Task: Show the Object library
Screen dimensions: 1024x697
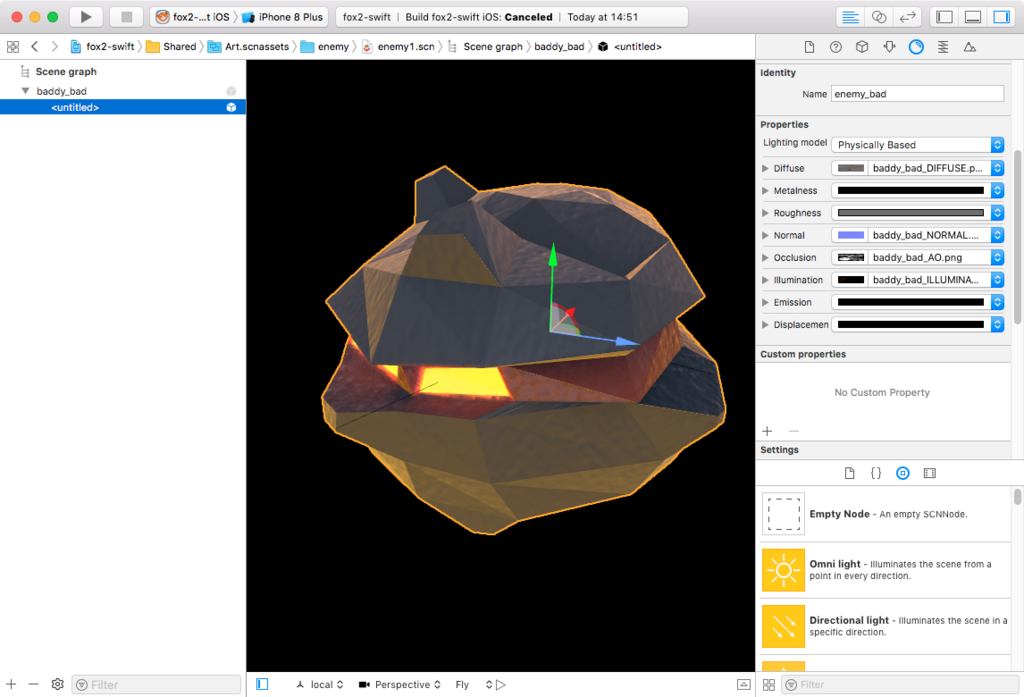Action: point(903,473)
